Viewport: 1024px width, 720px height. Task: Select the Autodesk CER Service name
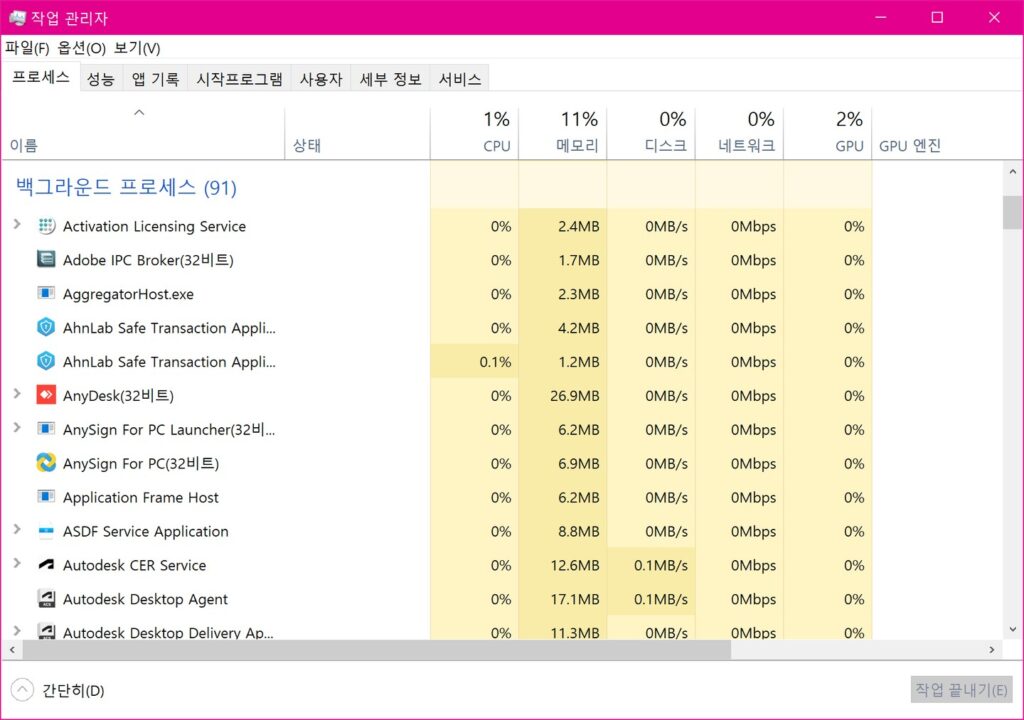click(135, 565)
